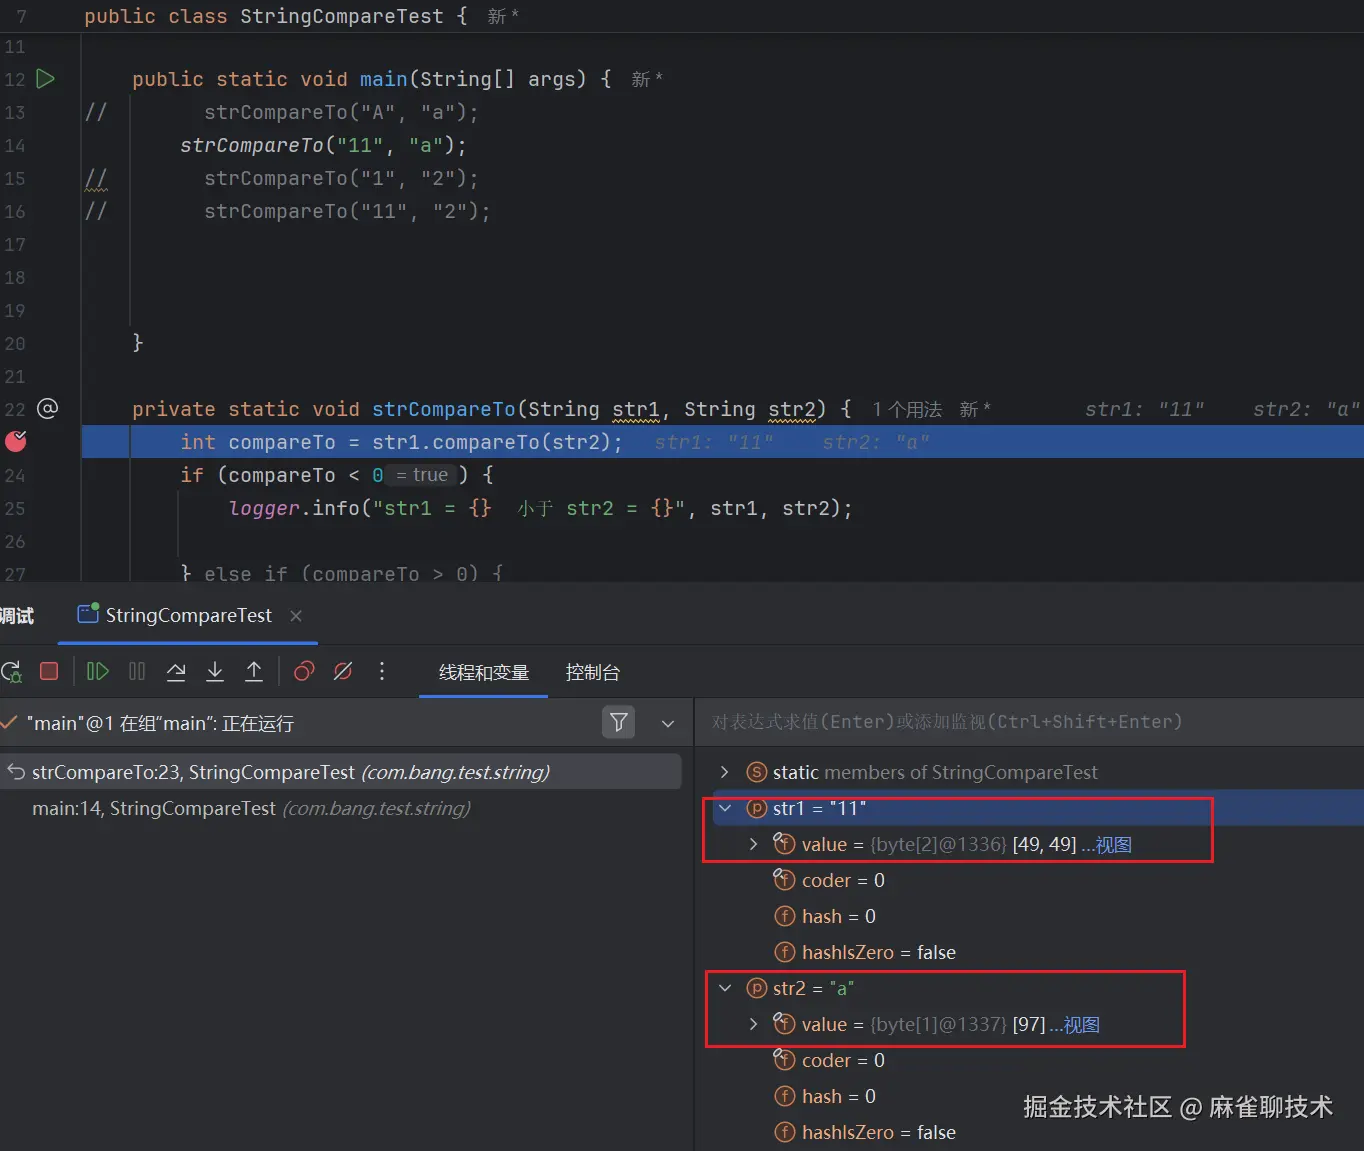This screenshot has width=1364, height=1151.
Task: Click the 1 个用法 usages hint
Action: click(907, 409)
